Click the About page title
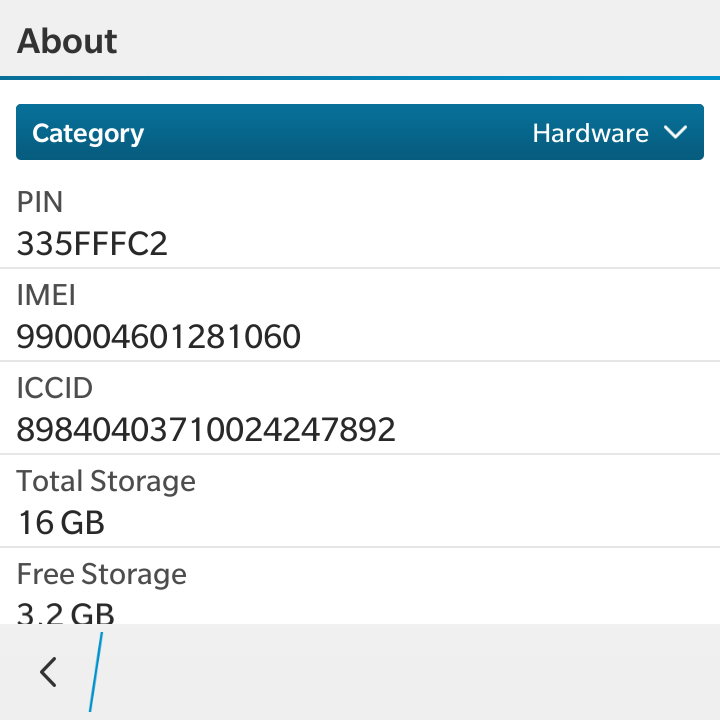The width and height of the screenshot is (720, 720). [67, 41]
